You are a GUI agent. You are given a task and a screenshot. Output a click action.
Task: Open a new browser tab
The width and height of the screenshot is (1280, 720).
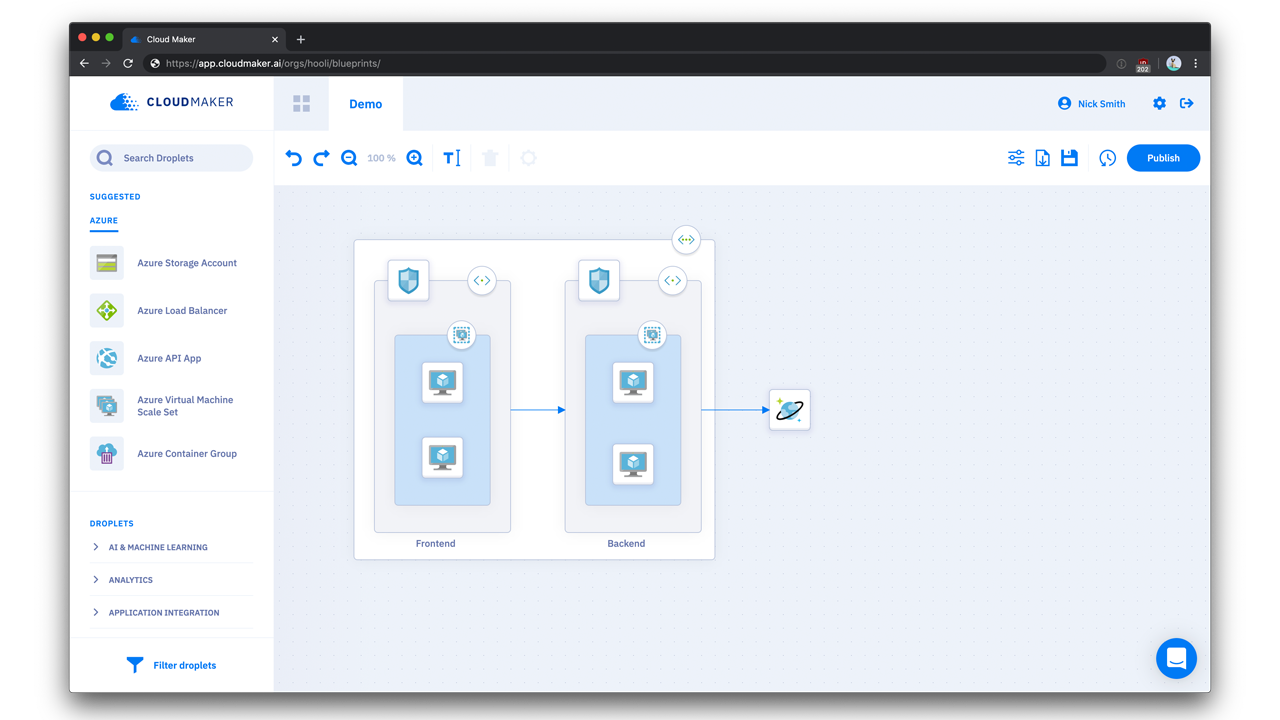[301, 39]
